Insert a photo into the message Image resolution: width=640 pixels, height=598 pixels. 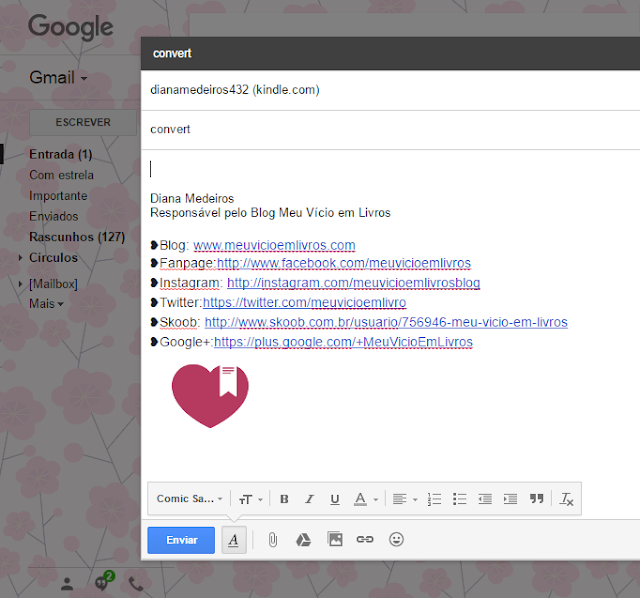[335, 540]
